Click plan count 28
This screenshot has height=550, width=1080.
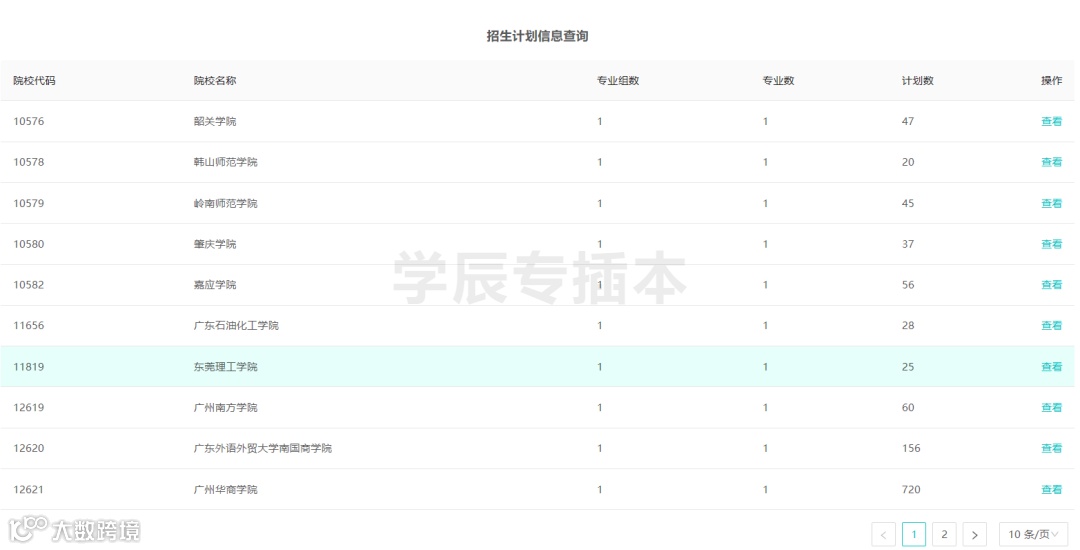908,325
